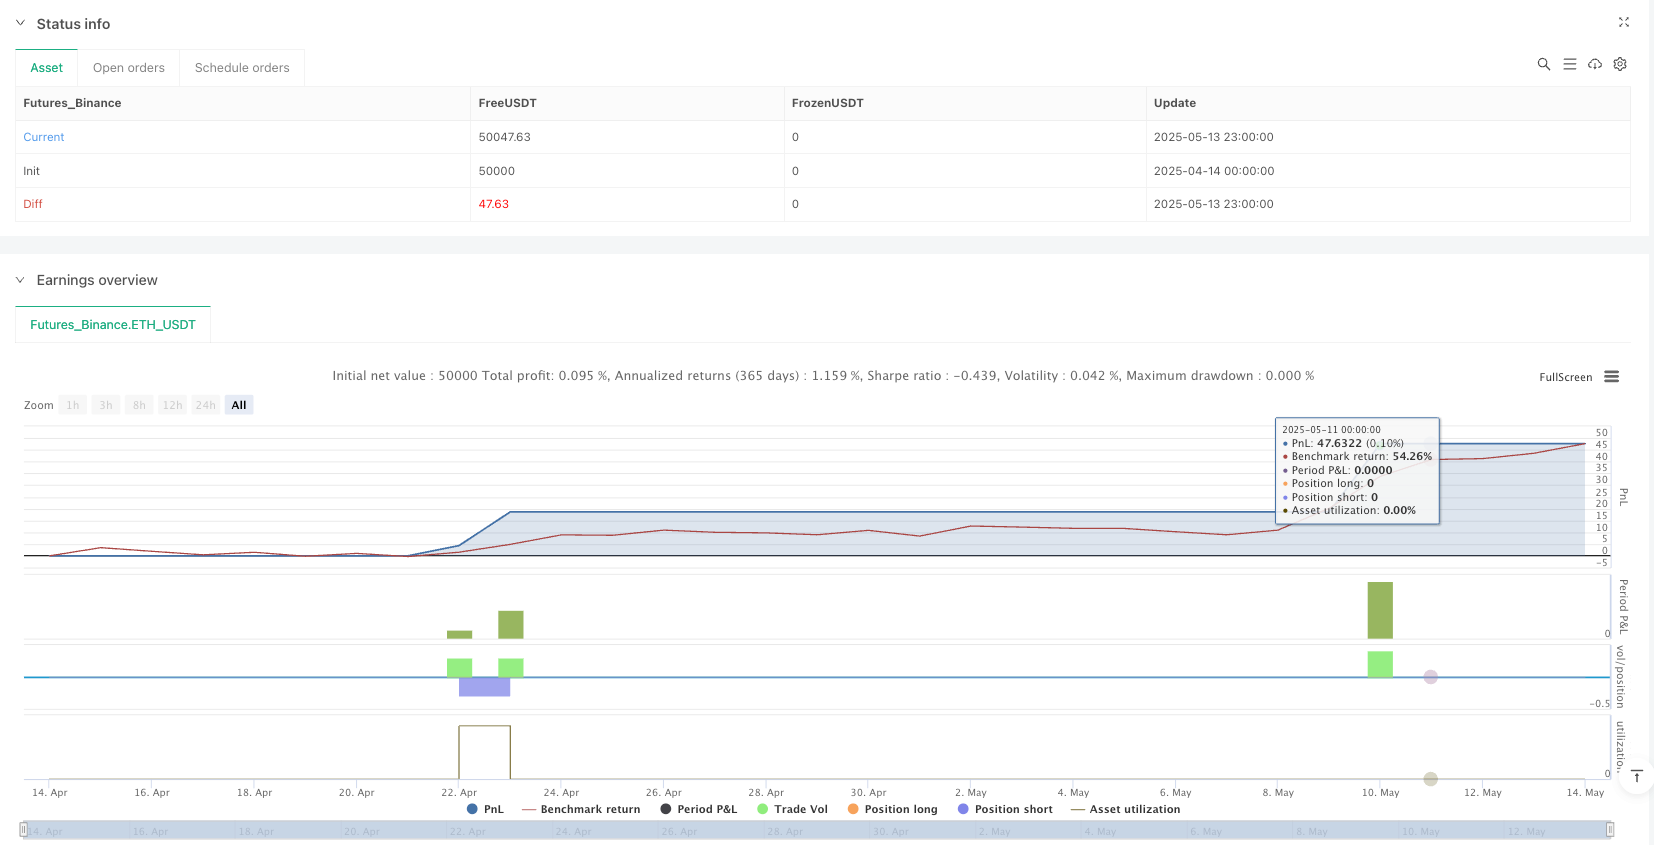
Task: Set chart zoom to 24h
Action: [205, 405]
